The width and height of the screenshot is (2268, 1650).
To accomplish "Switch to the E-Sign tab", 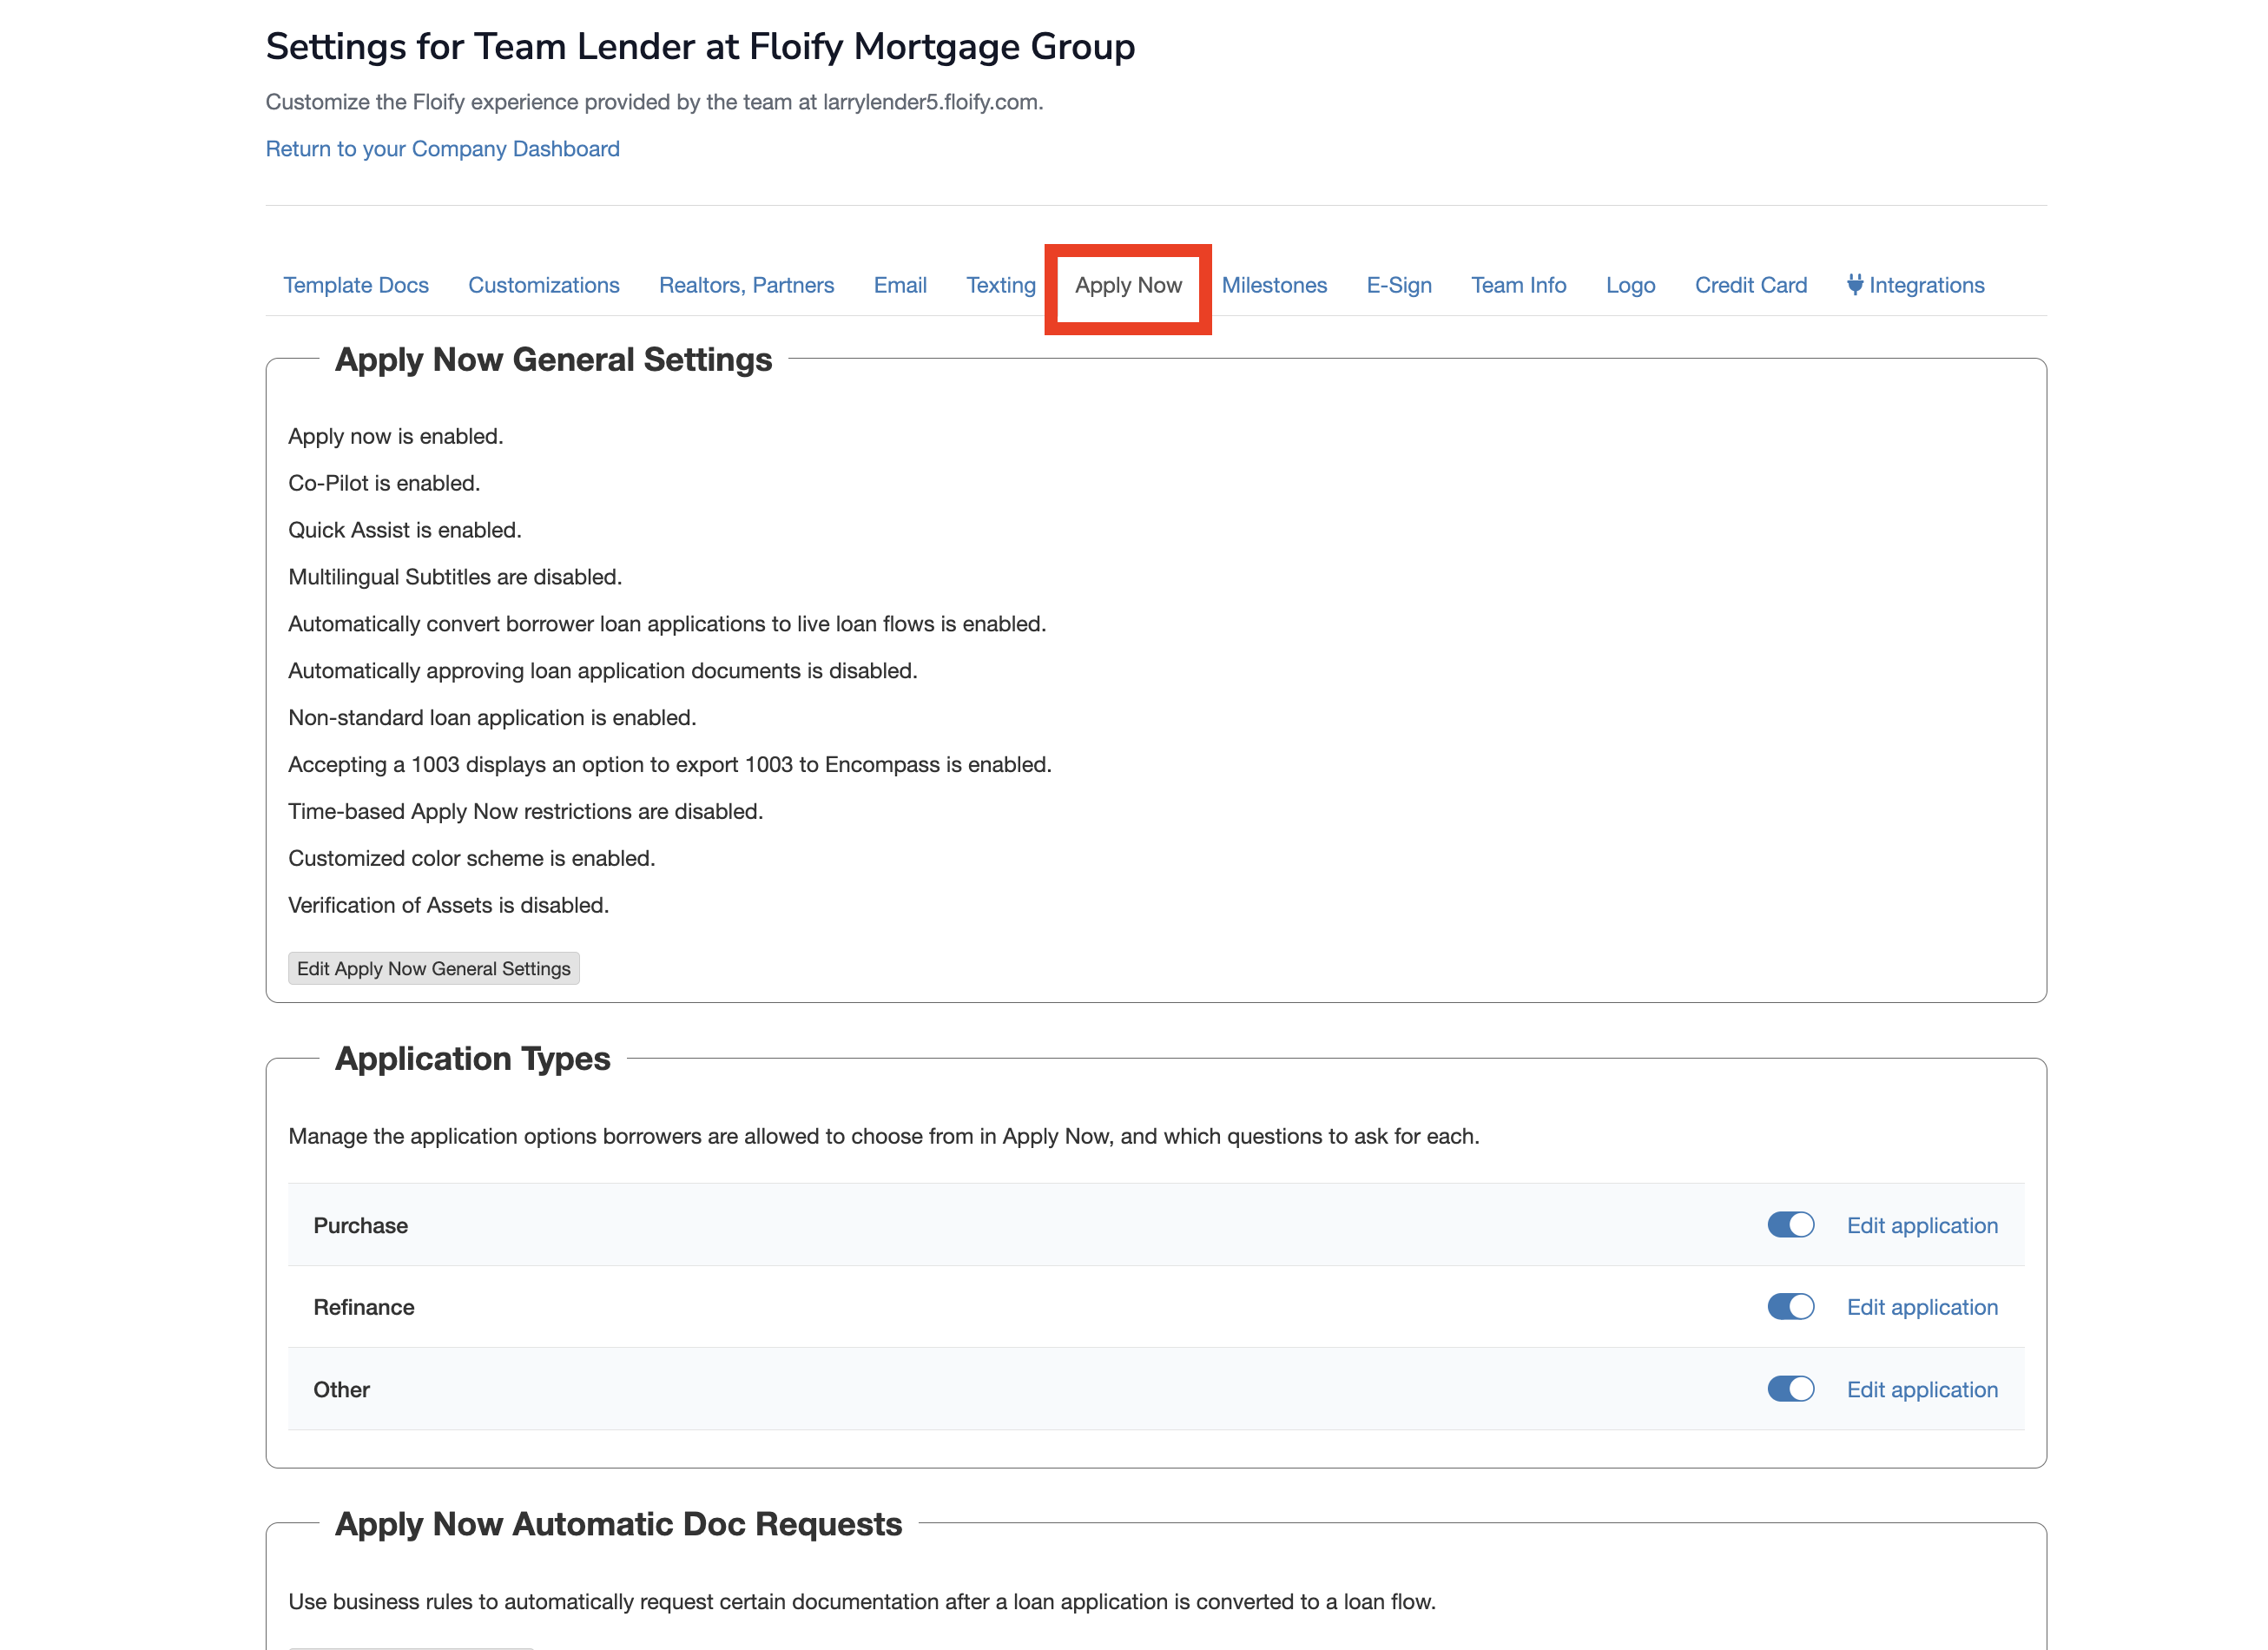I will tap(1398, 285).
